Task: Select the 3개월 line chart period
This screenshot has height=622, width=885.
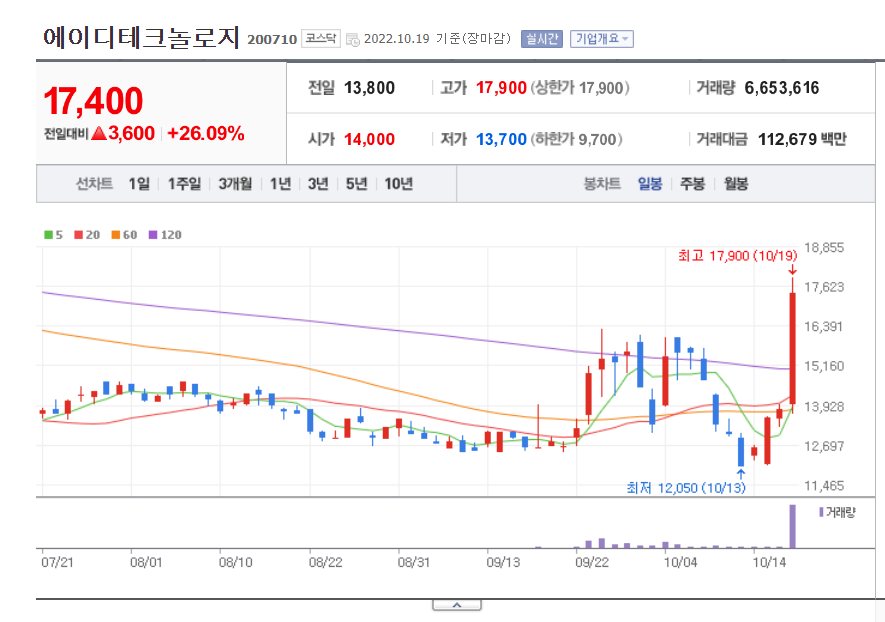Action: (235, 183)
